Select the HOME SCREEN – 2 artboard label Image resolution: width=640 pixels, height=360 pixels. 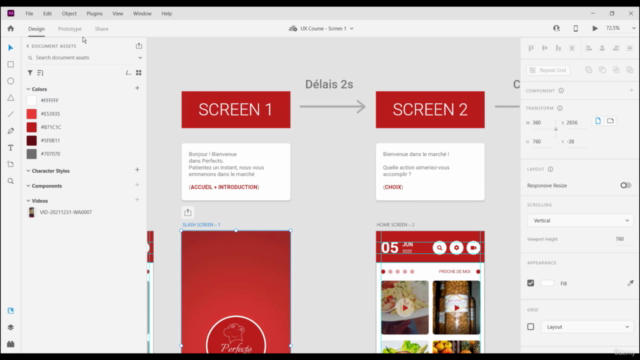click(x=395, y=225)
